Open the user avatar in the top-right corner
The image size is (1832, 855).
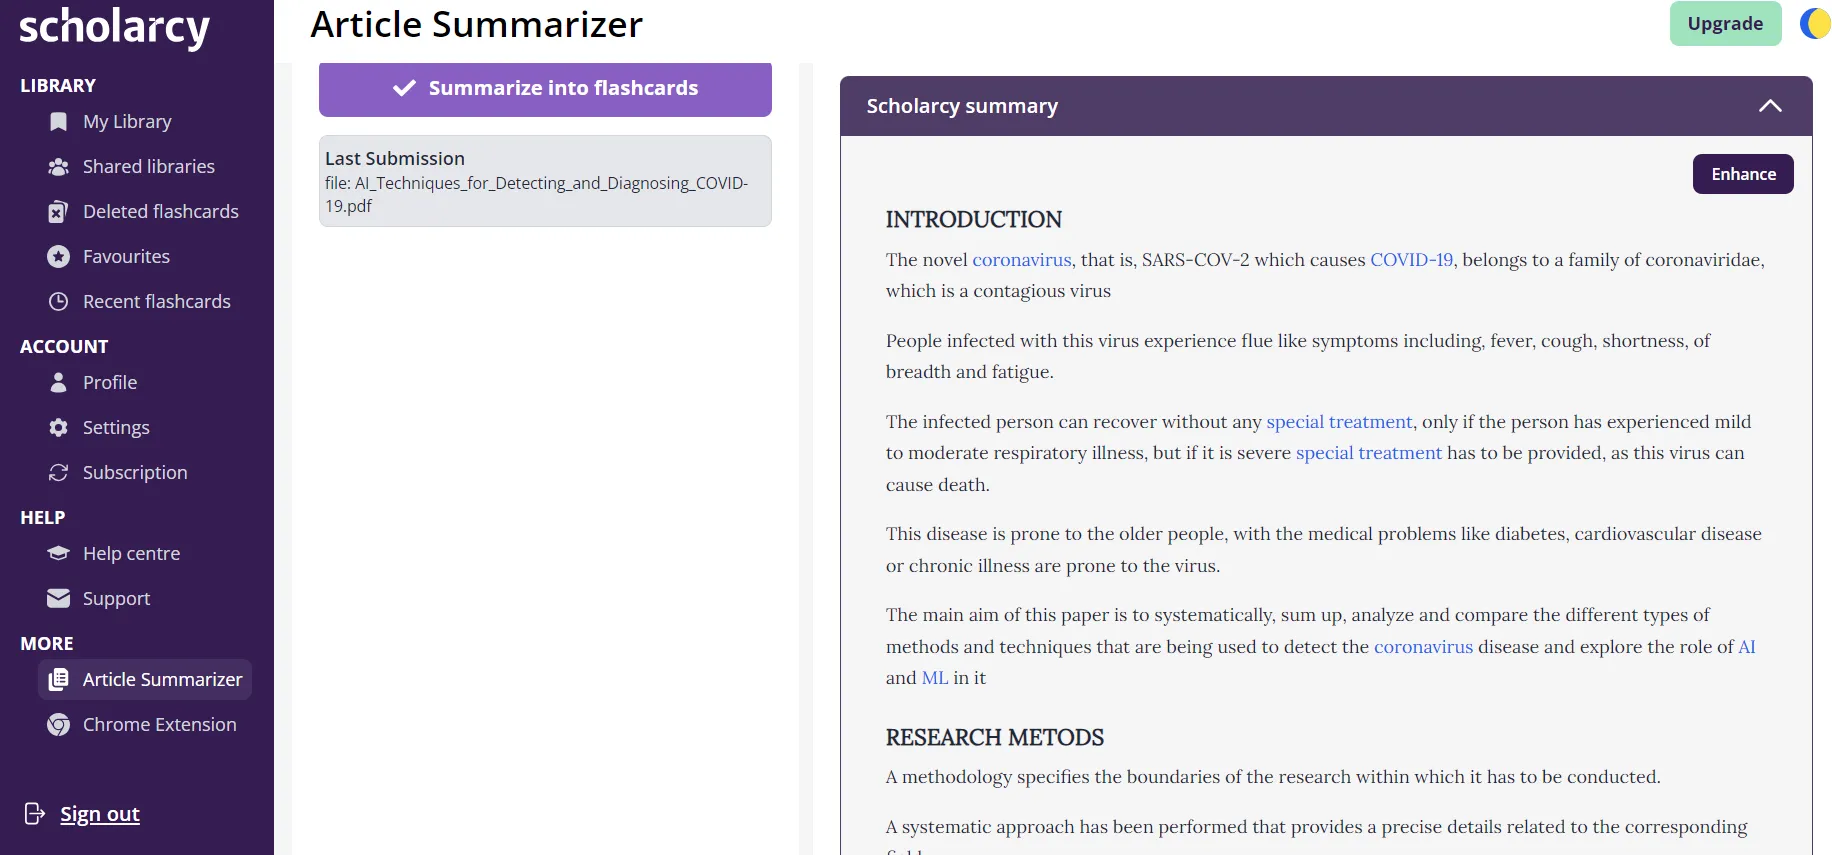(x=1815, y=23)
